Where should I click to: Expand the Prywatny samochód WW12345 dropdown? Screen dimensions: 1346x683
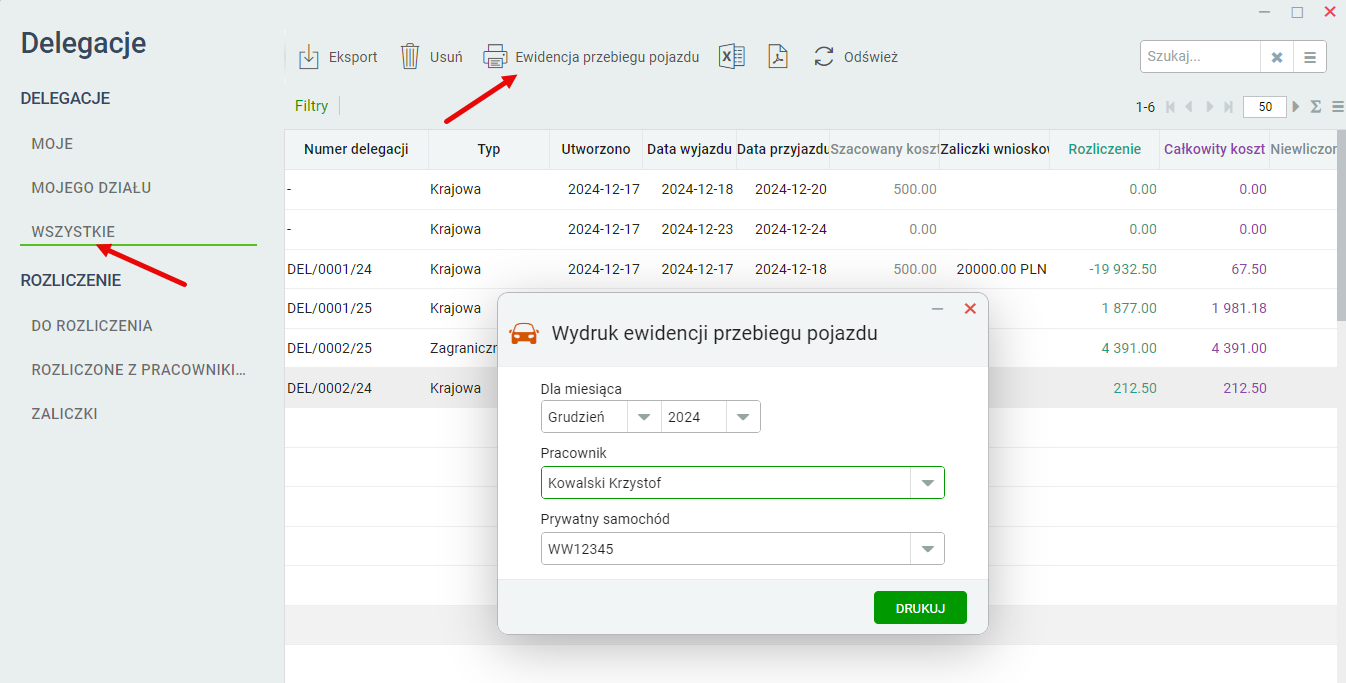tap(927, 549)
